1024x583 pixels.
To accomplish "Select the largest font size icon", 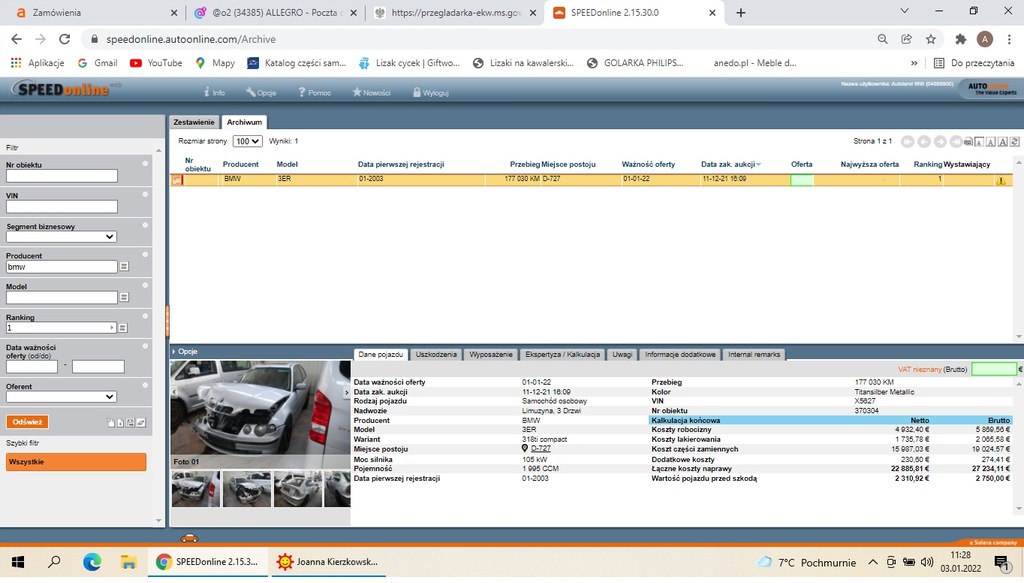I will (x=1003, y=142).
